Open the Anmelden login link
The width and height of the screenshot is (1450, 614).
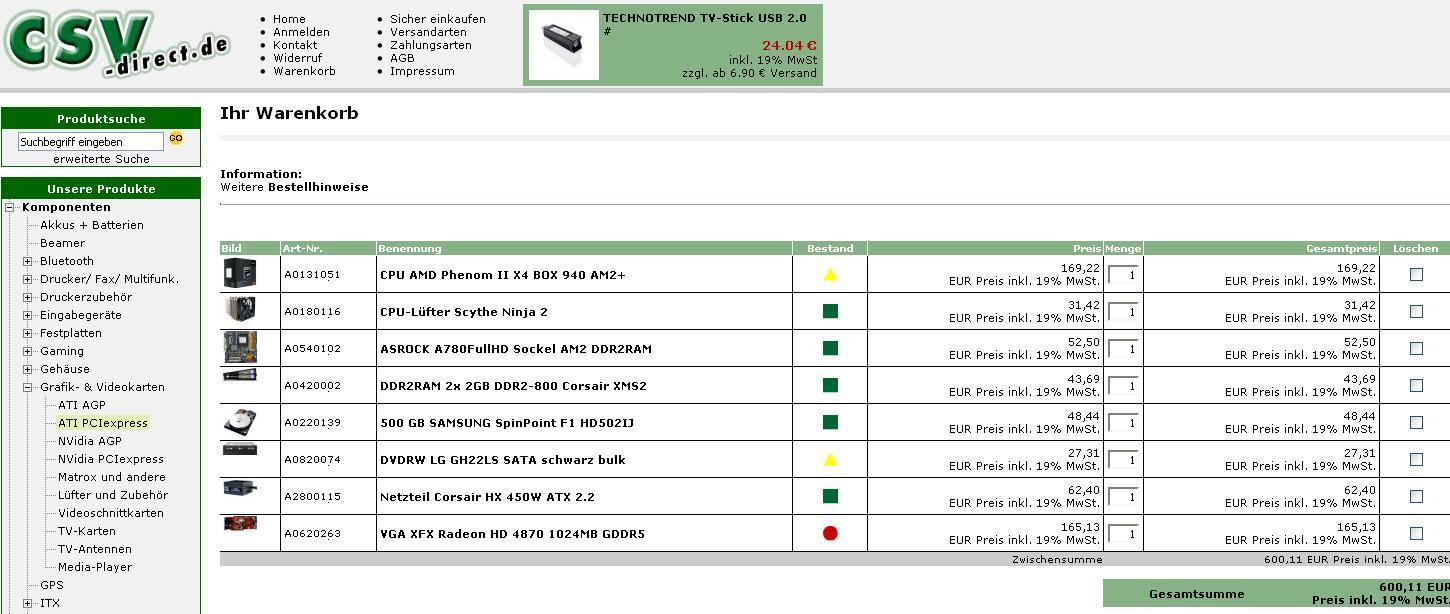pos(301,32)
